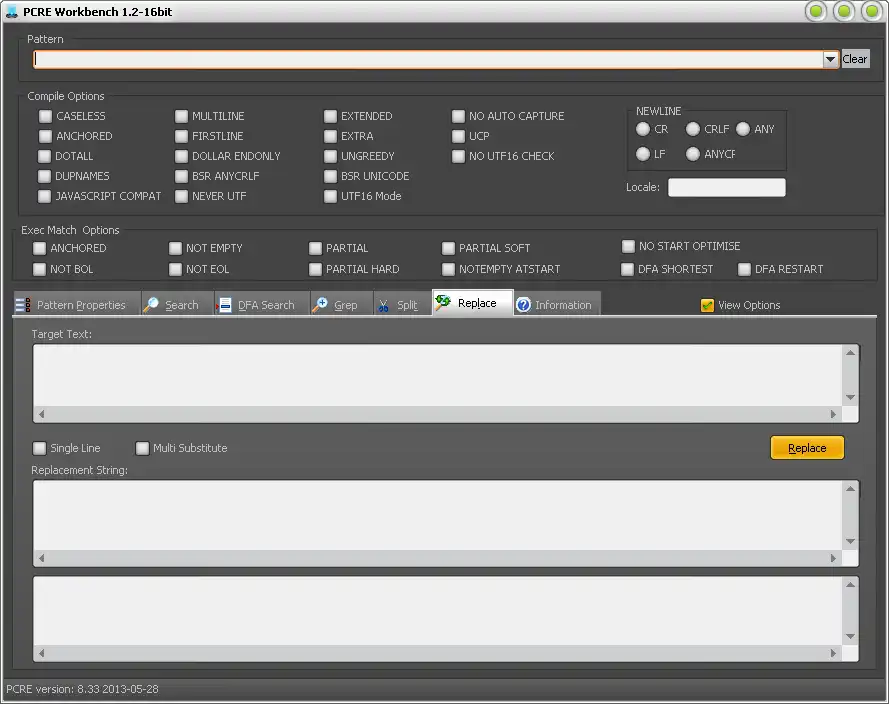Screen dimensions: 889x704
Task: Click the Pattern Properties tab icon
Action: tap(23, 305)
